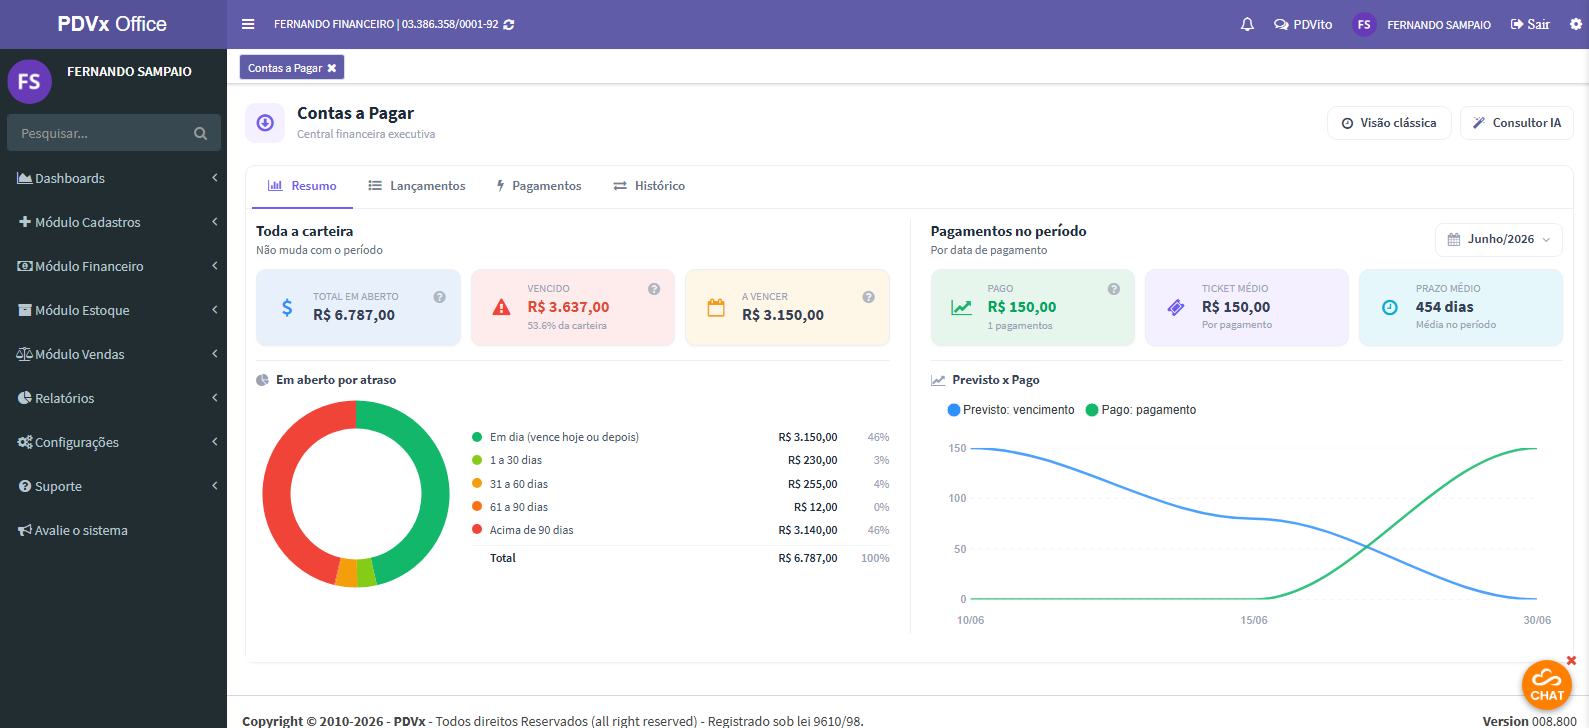Click the Contas a Pagar download circle icon
This screenshot has width=1589, height=728.
pos(265,123)
